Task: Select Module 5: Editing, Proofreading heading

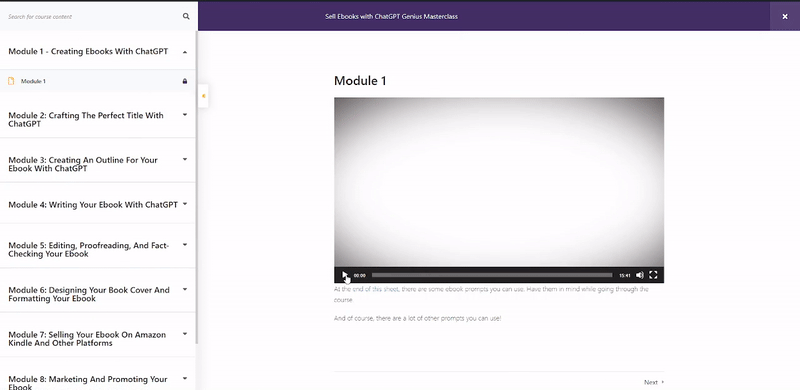Action: coord(88,250)
